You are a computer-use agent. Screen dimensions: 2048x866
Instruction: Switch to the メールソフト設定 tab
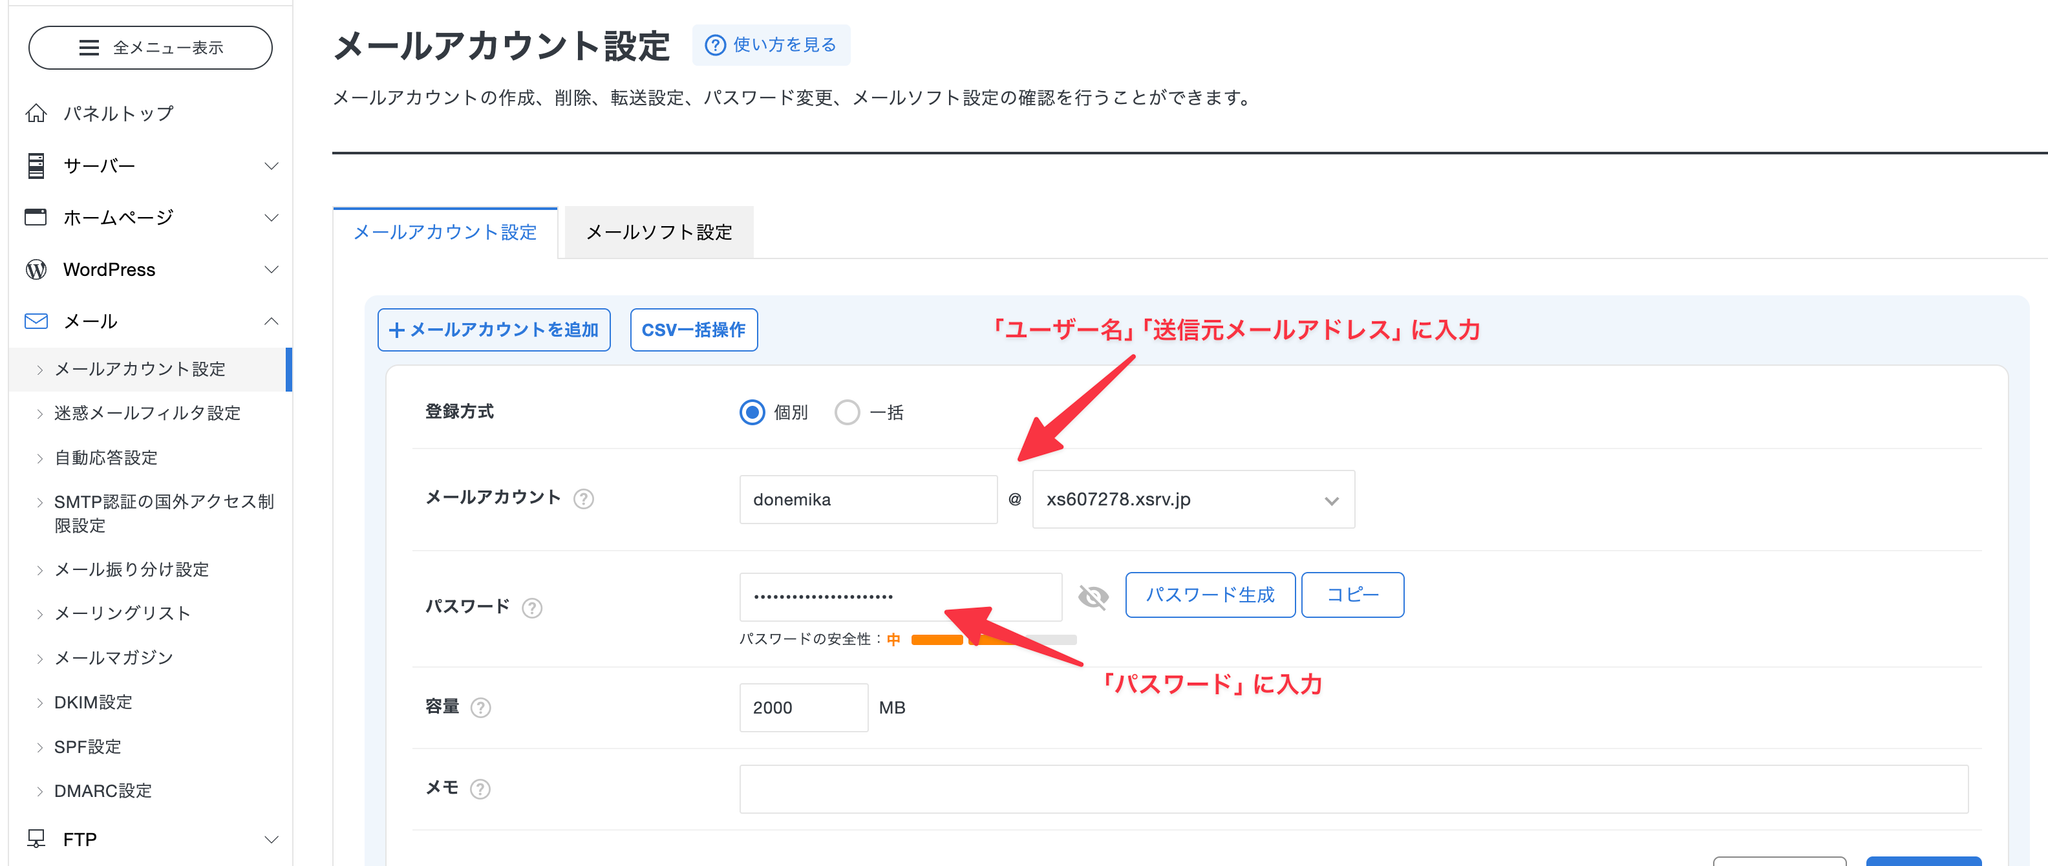pyautogui.click(x=659, y=232)
